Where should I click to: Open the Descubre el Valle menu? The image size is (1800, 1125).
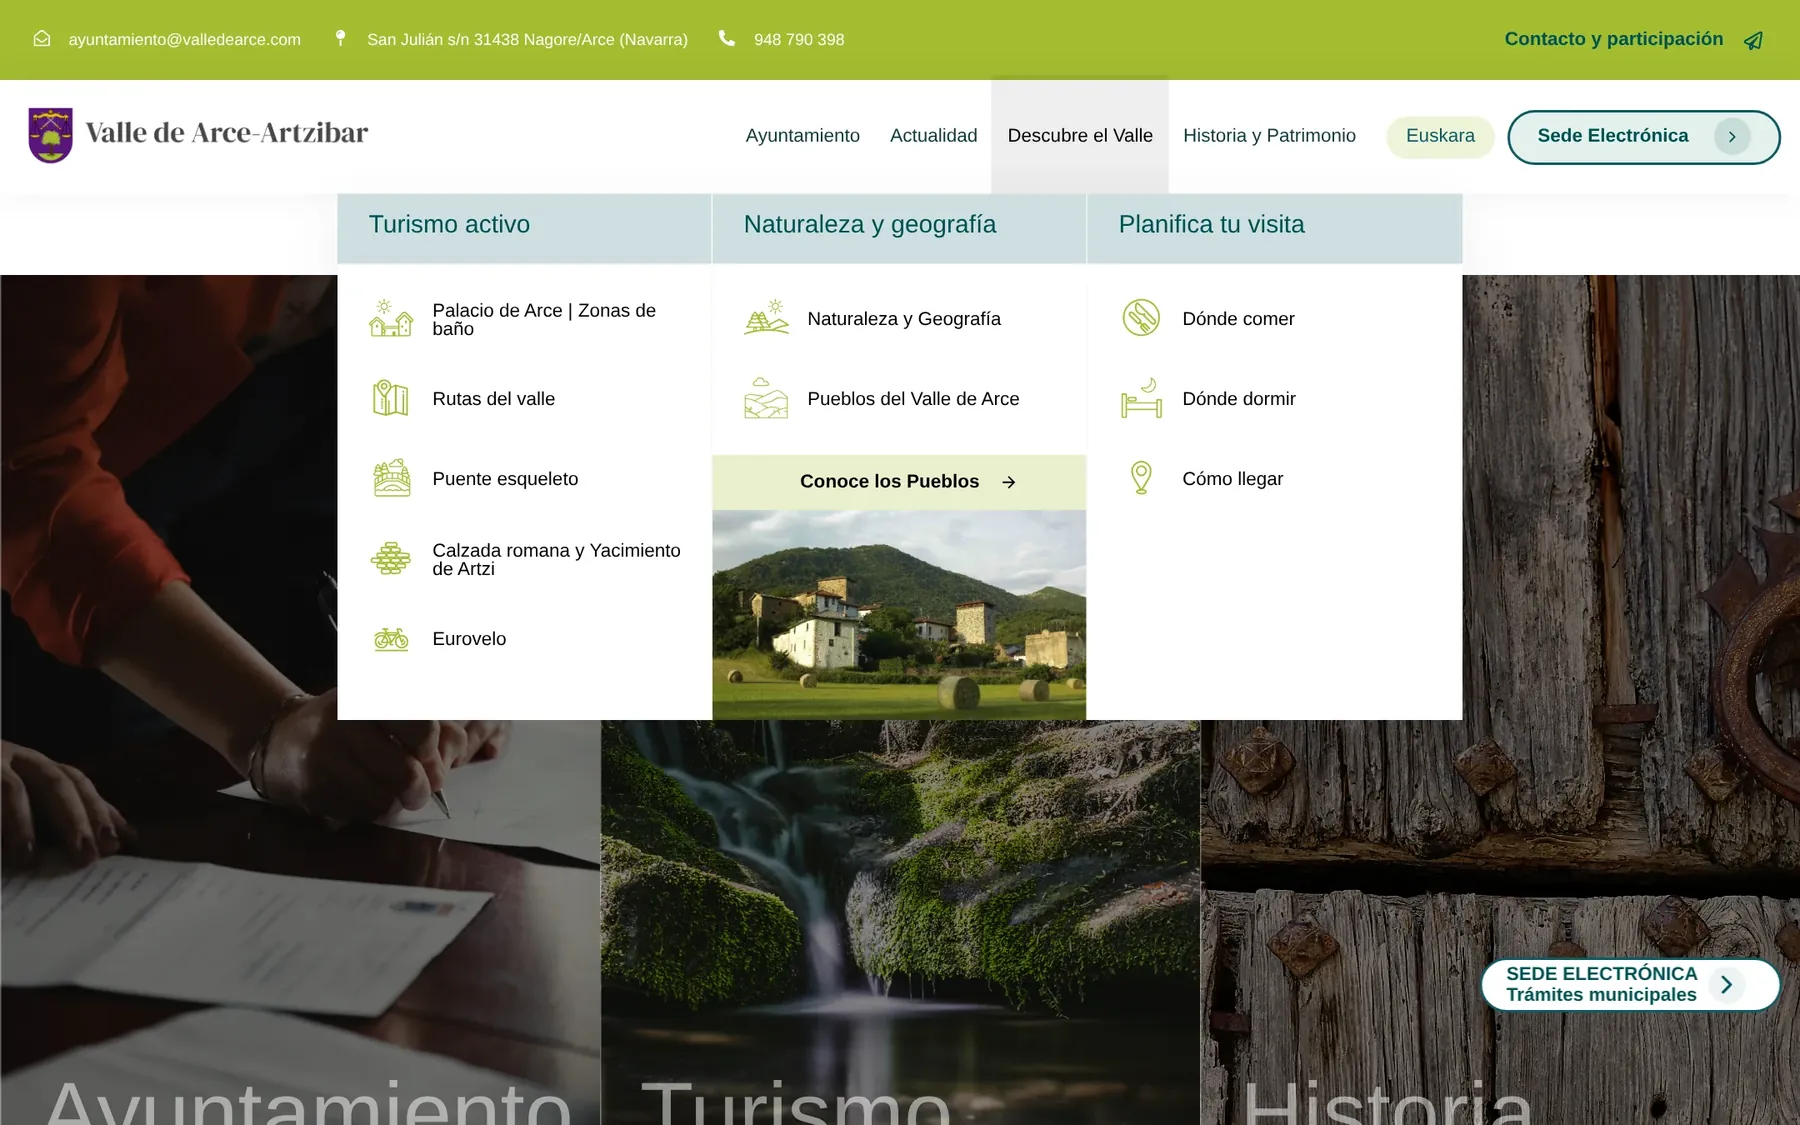point(1080,135)
